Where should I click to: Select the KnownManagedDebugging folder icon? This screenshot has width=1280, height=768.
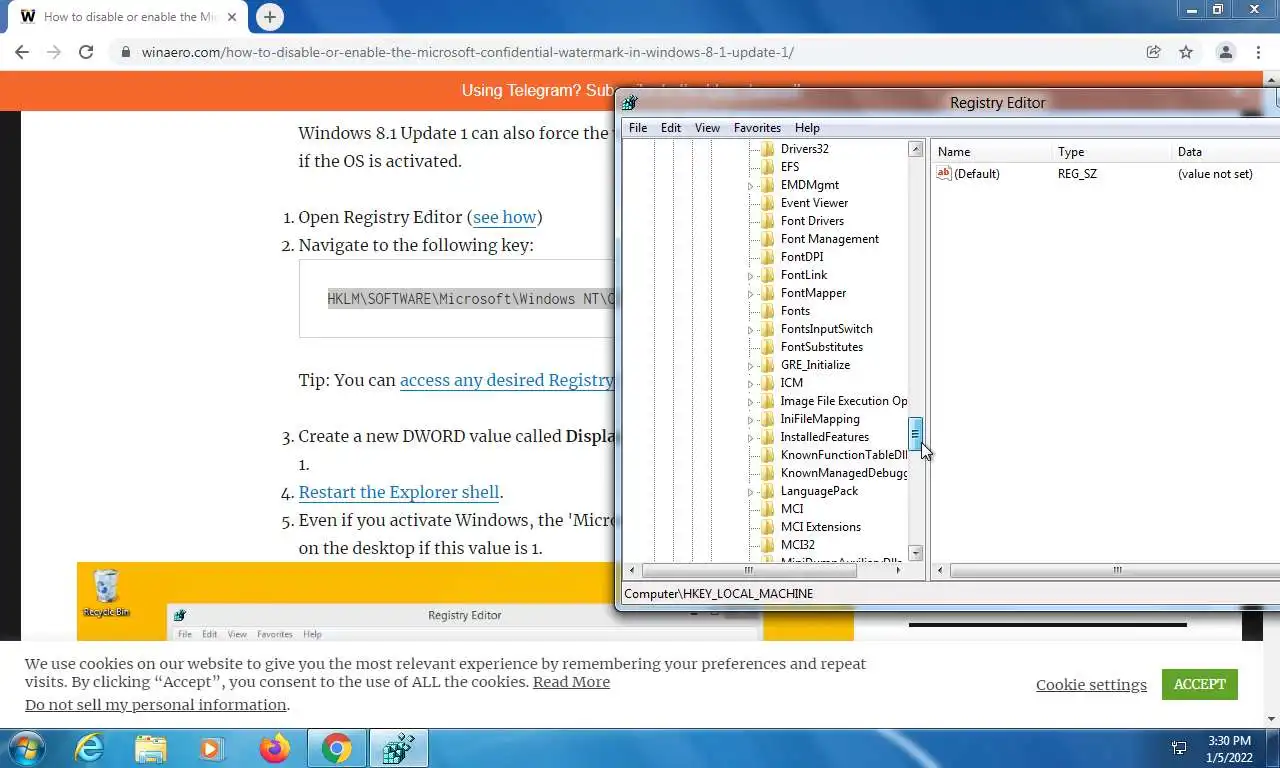click(768, 473)
